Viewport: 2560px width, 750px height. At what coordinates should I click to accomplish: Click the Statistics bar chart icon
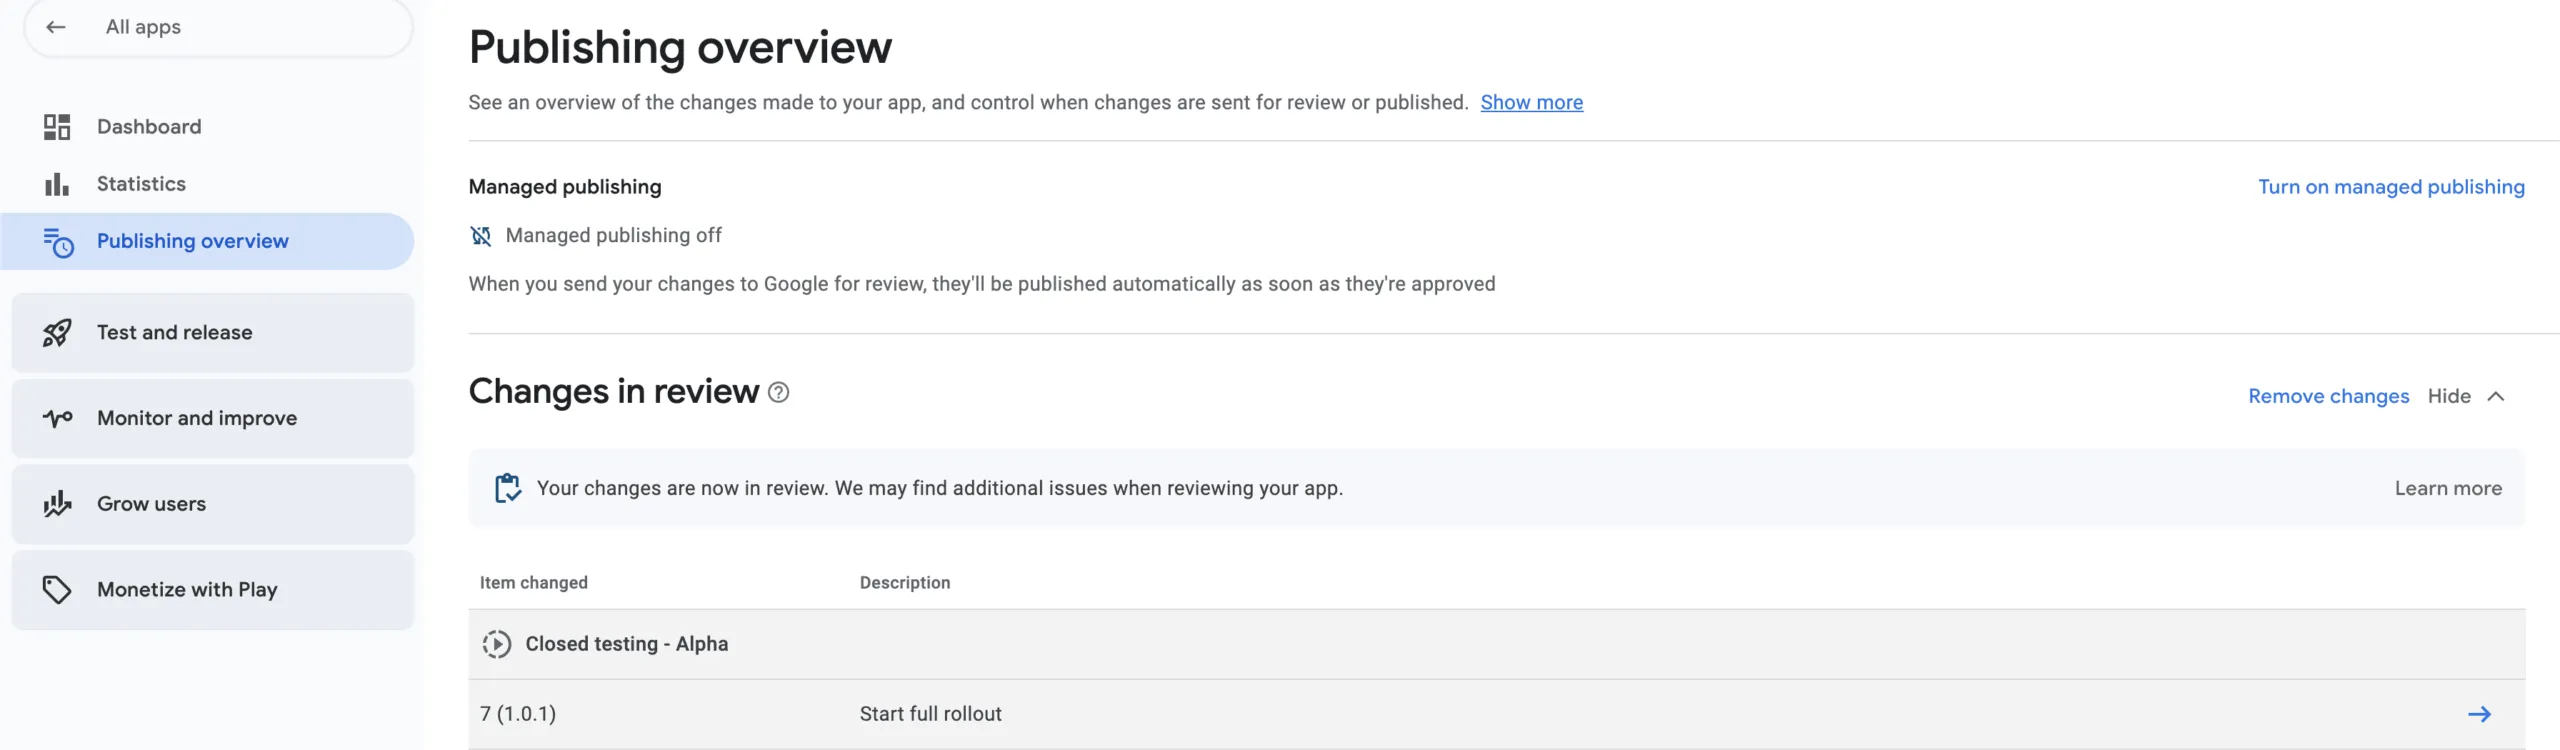click(x=57, y=184)
